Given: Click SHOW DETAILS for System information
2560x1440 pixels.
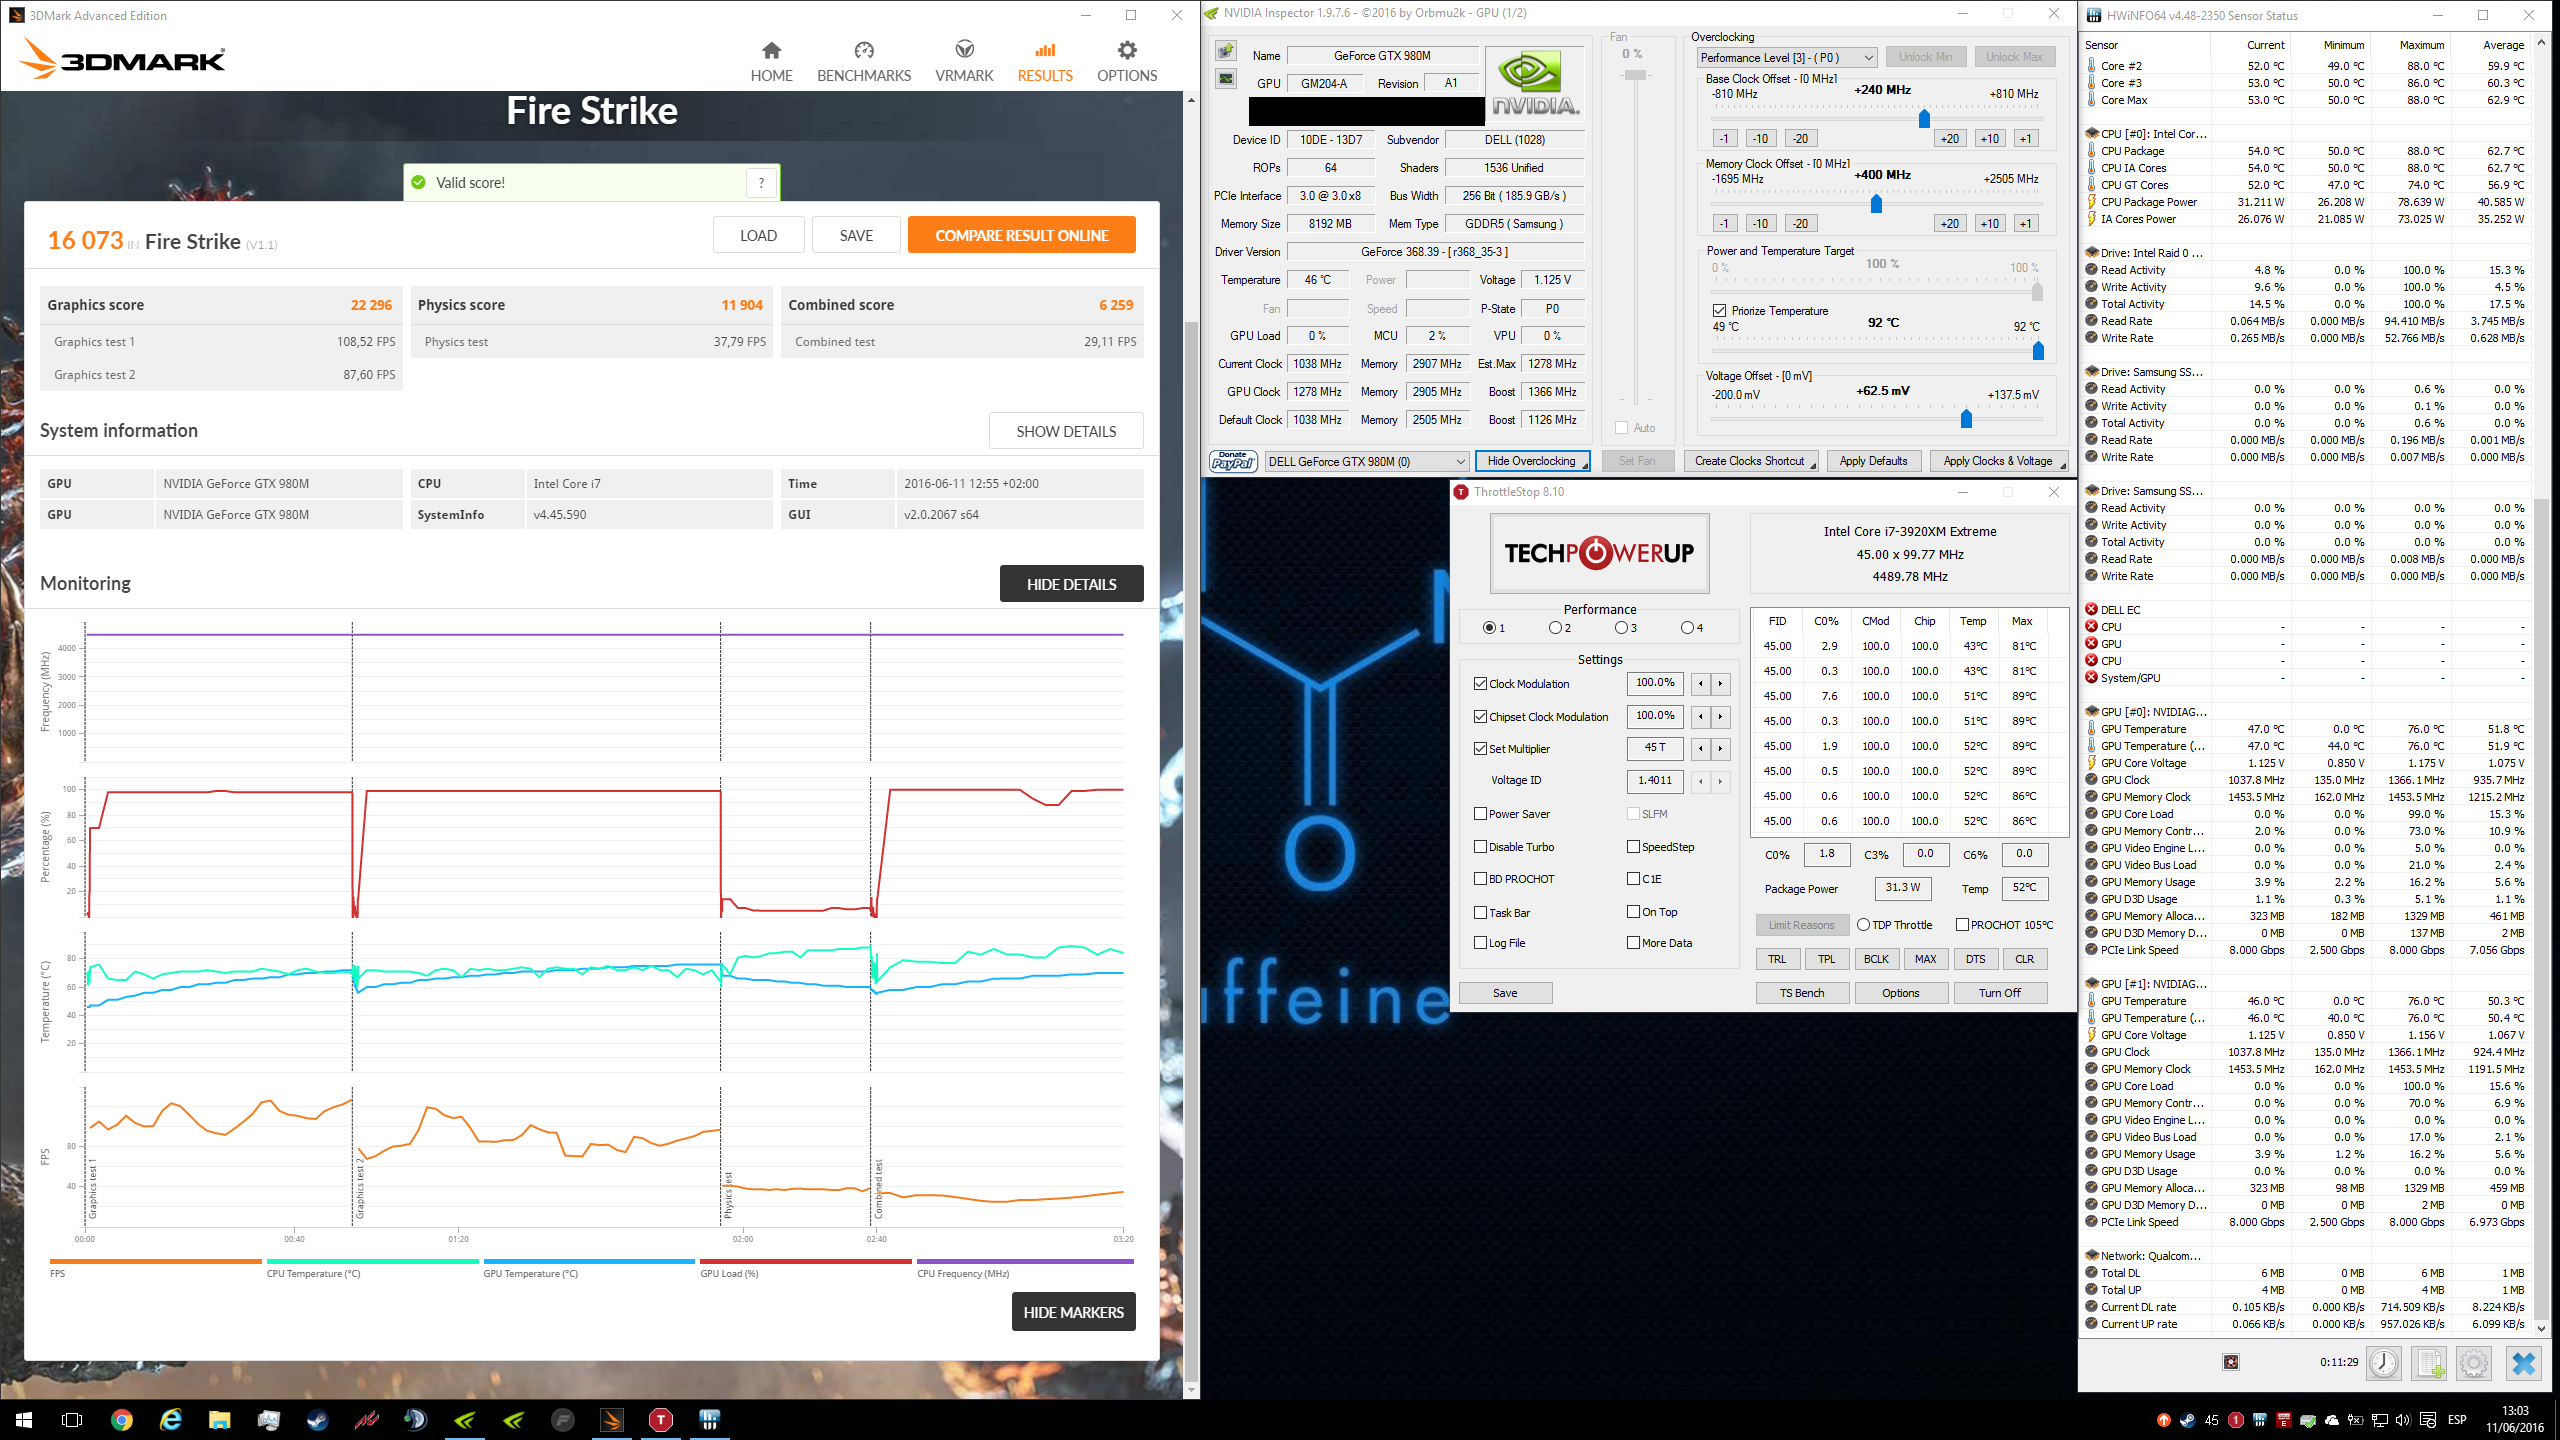Looking at the screenshot, I should point(1066,431).
